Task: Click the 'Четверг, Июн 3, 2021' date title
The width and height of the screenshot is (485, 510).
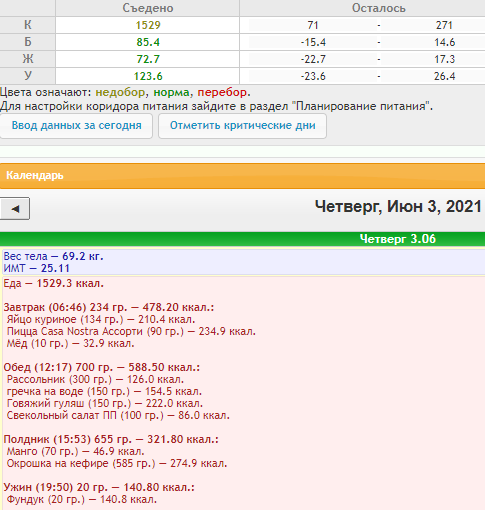Action: pyautogui.click(x=398, y=207)
